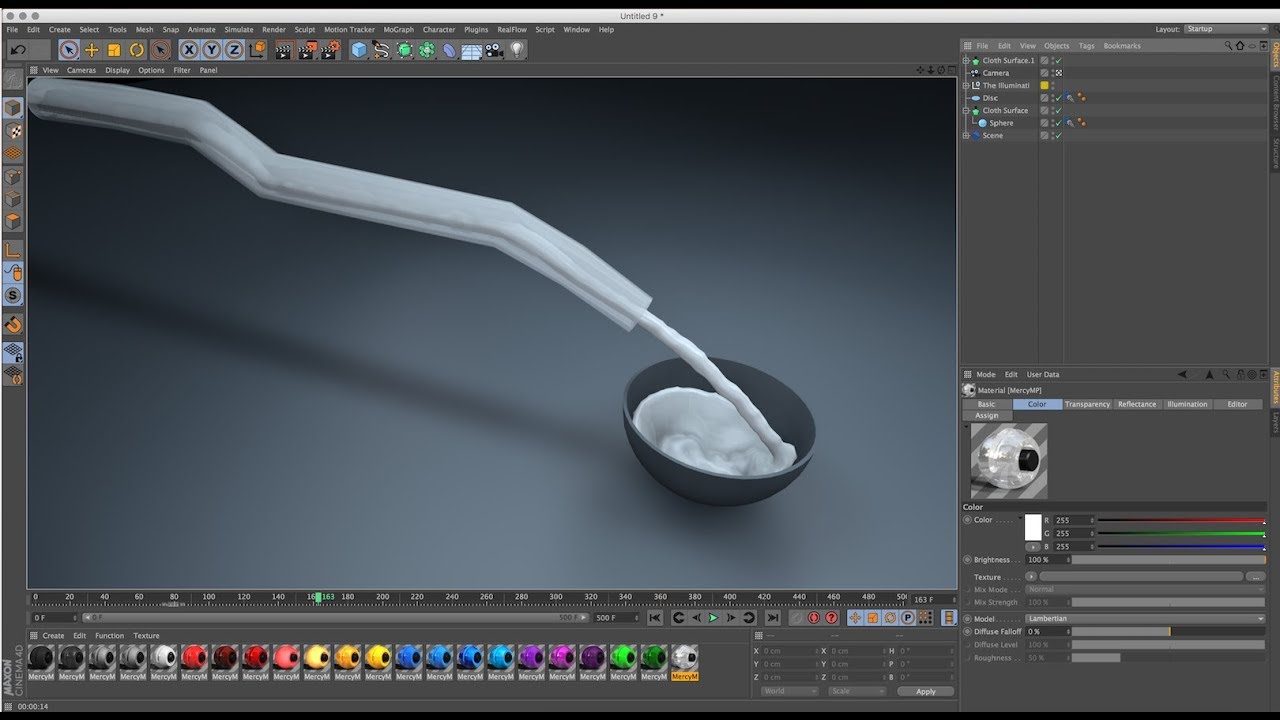Click the red R color slider
1280x720 pixels.
click(x=1182, y=521)
